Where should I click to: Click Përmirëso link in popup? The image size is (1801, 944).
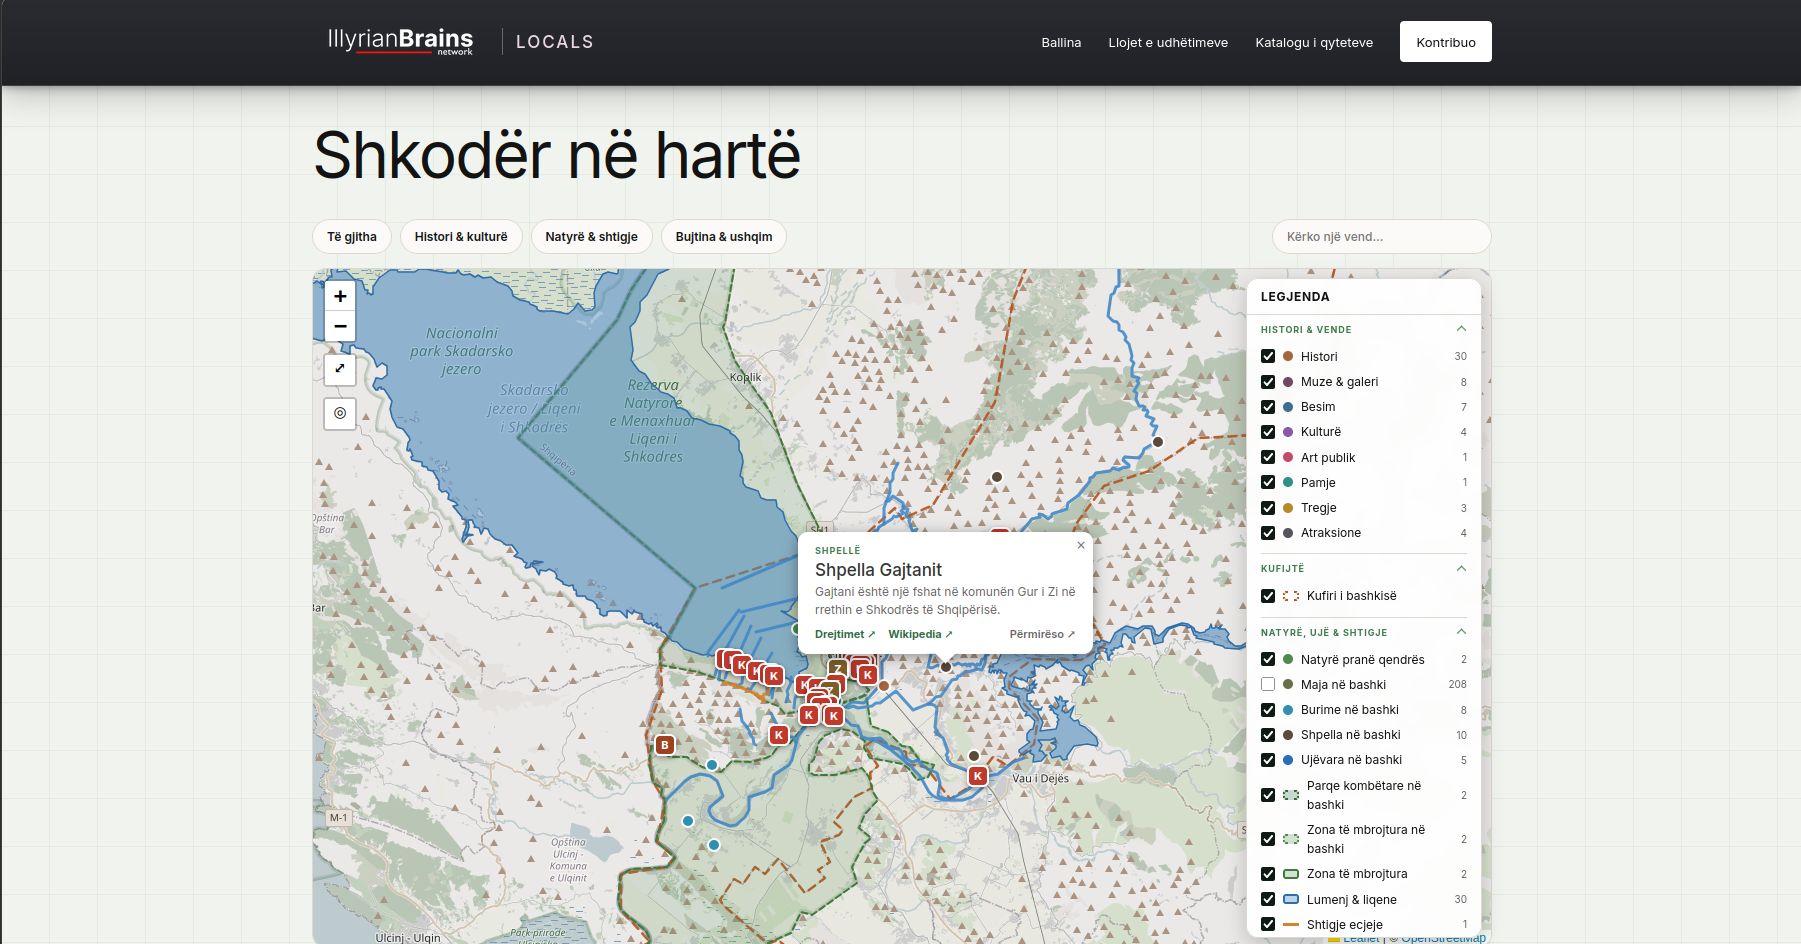pos(1042,634)
